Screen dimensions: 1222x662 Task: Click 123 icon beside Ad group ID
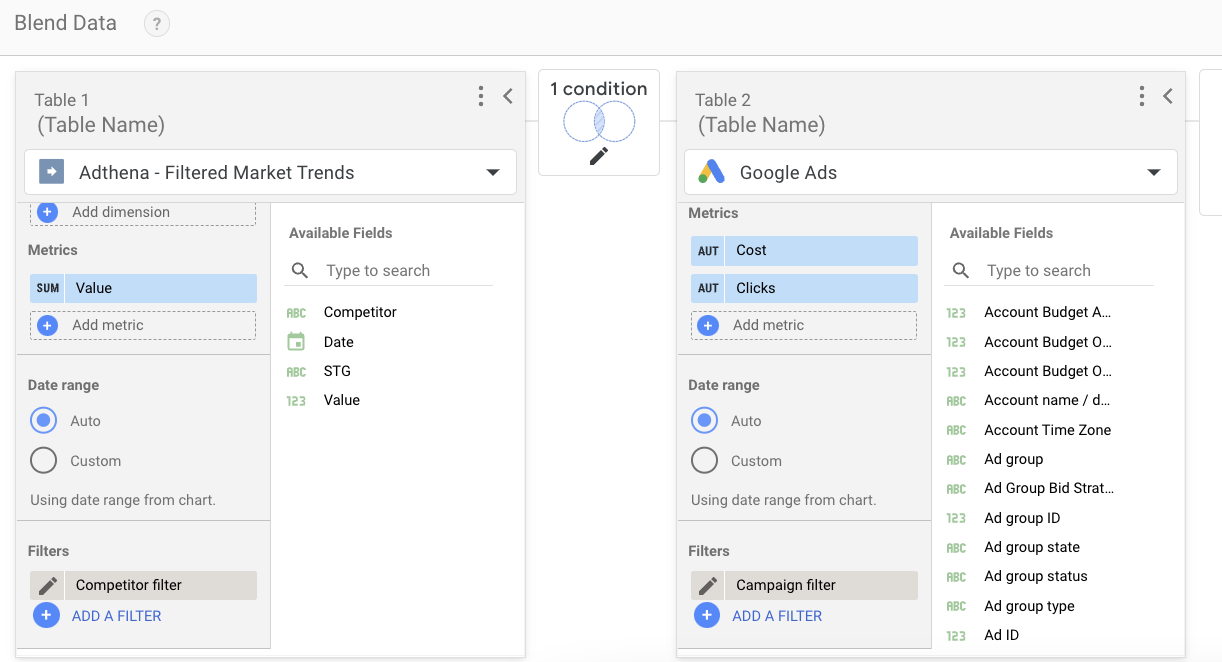click(956, 518)
